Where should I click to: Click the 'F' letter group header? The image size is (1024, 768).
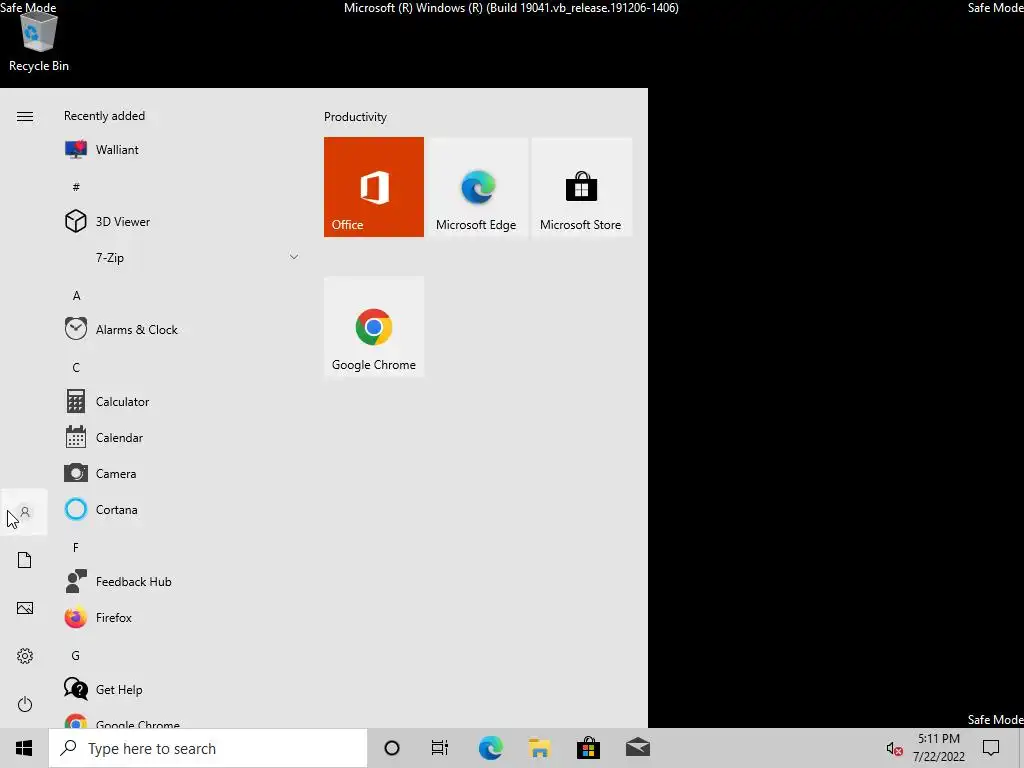pyautogui.click(x=76, y=547)
